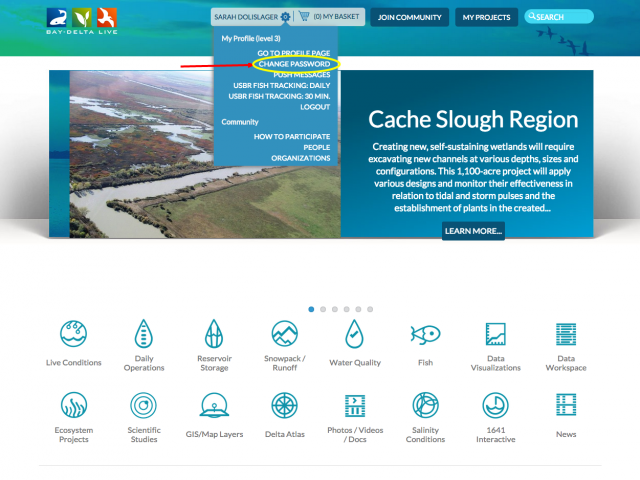Select the fourth carousel slide dot
The image size is (640, 480).
tap(347, 309)
